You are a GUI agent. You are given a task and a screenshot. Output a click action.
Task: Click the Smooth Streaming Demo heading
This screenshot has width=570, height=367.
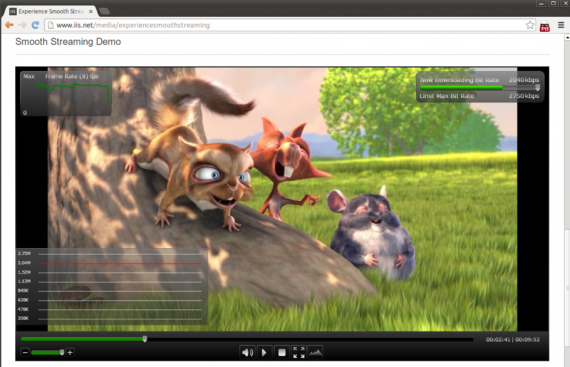68,42
